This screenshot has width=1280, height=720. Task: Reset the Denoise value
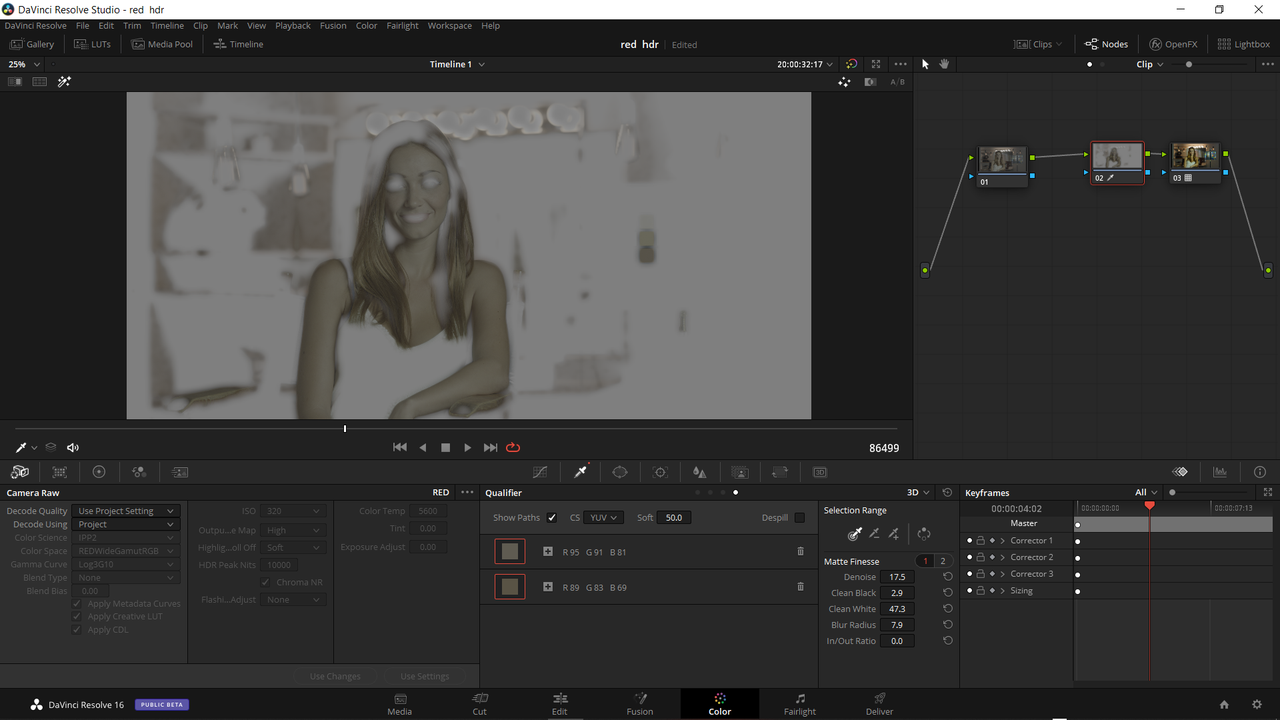tap(948, 577)
